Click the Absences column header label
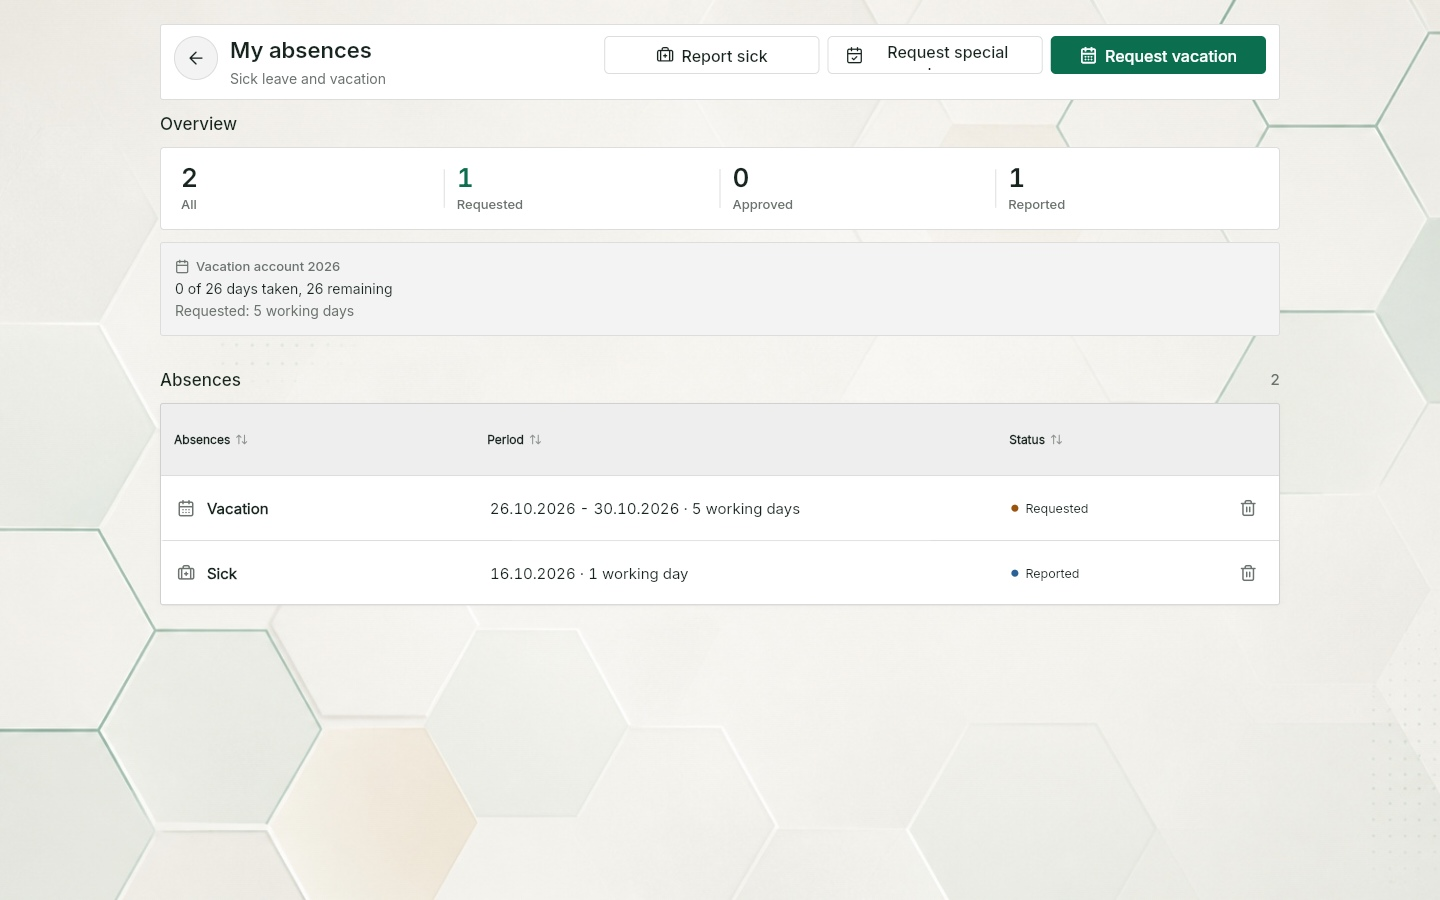This screenshot has width=1440, height=900. [x=202, y=440]
